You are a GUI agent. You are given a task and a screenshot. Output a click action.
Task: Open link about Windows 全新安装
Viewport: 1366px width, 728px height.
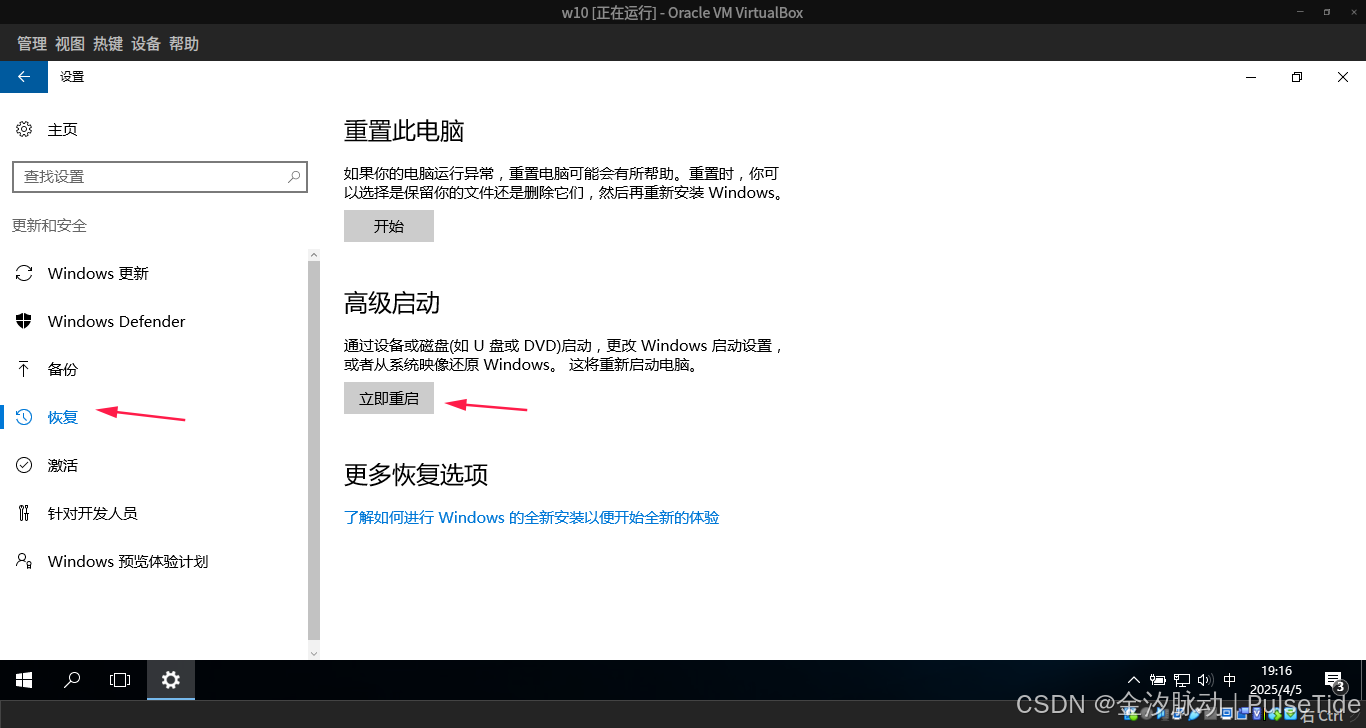pos(532,518)
